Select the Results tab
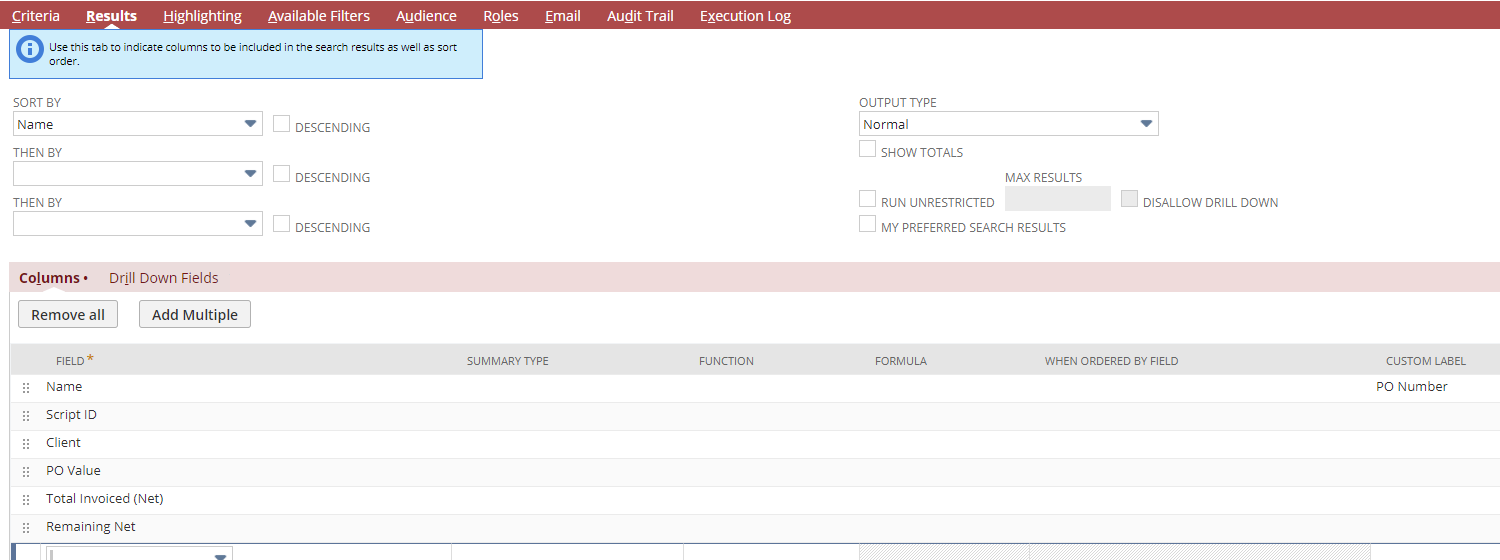The height and width of the screenshot is (560, 1500). tap(111, 16)
